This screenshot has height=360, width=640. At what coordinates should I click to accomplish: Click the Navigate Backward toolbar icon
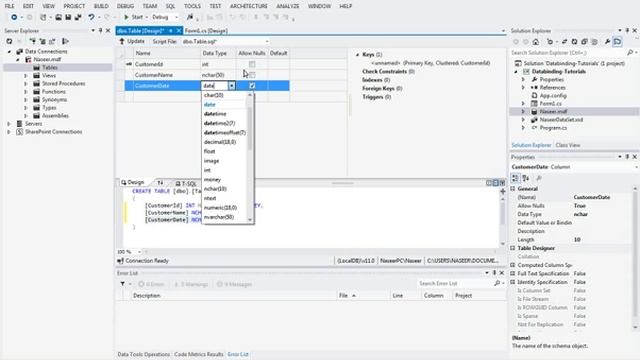pos(14,17)
